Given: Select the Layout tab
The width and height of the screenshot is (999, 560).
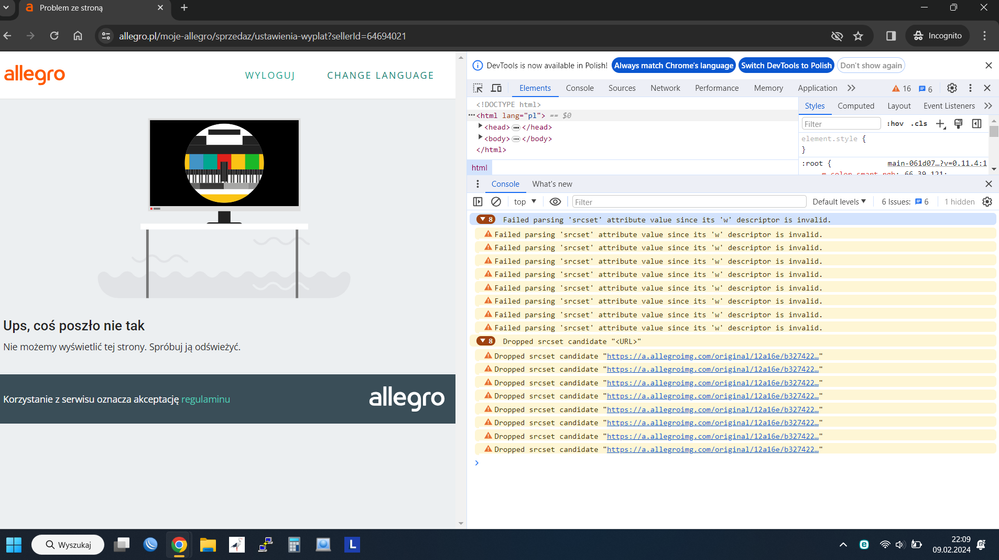Looking at the screenshot, I should tap(899, 106).
